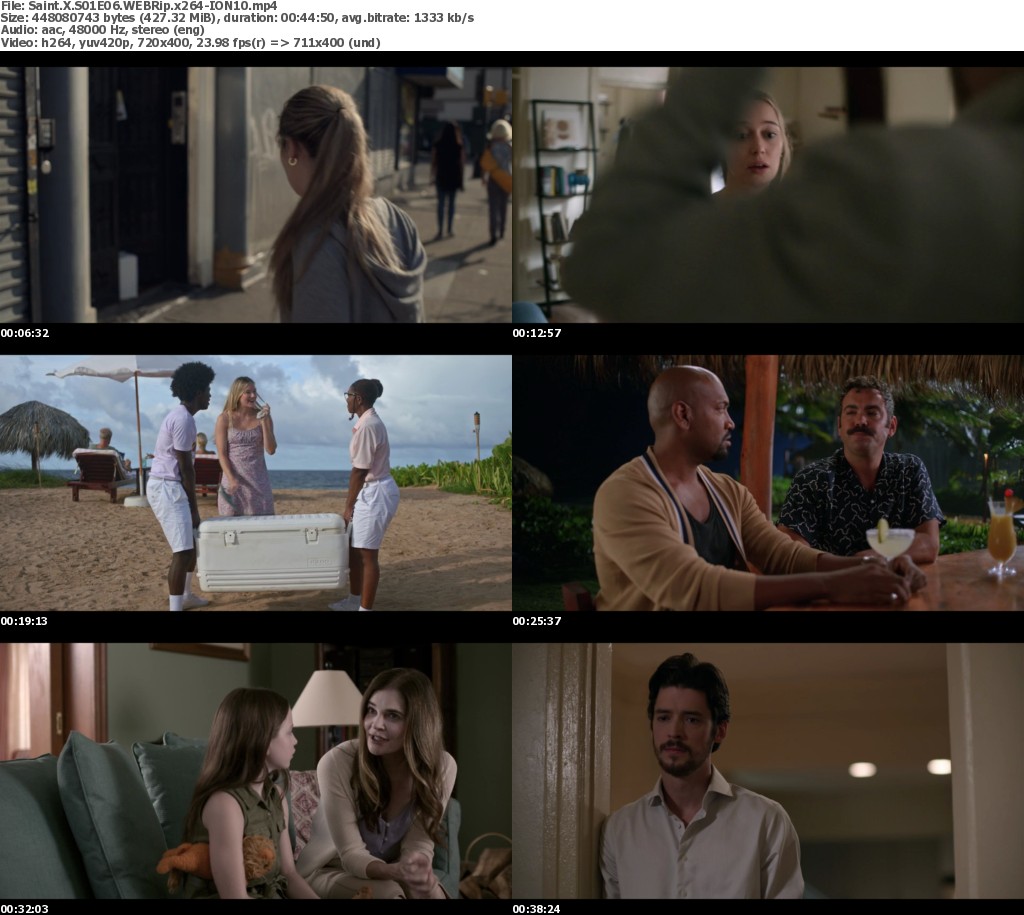Click the 00:06:32 timestamp label
1024x915 pixels.
tap(24, 333)
